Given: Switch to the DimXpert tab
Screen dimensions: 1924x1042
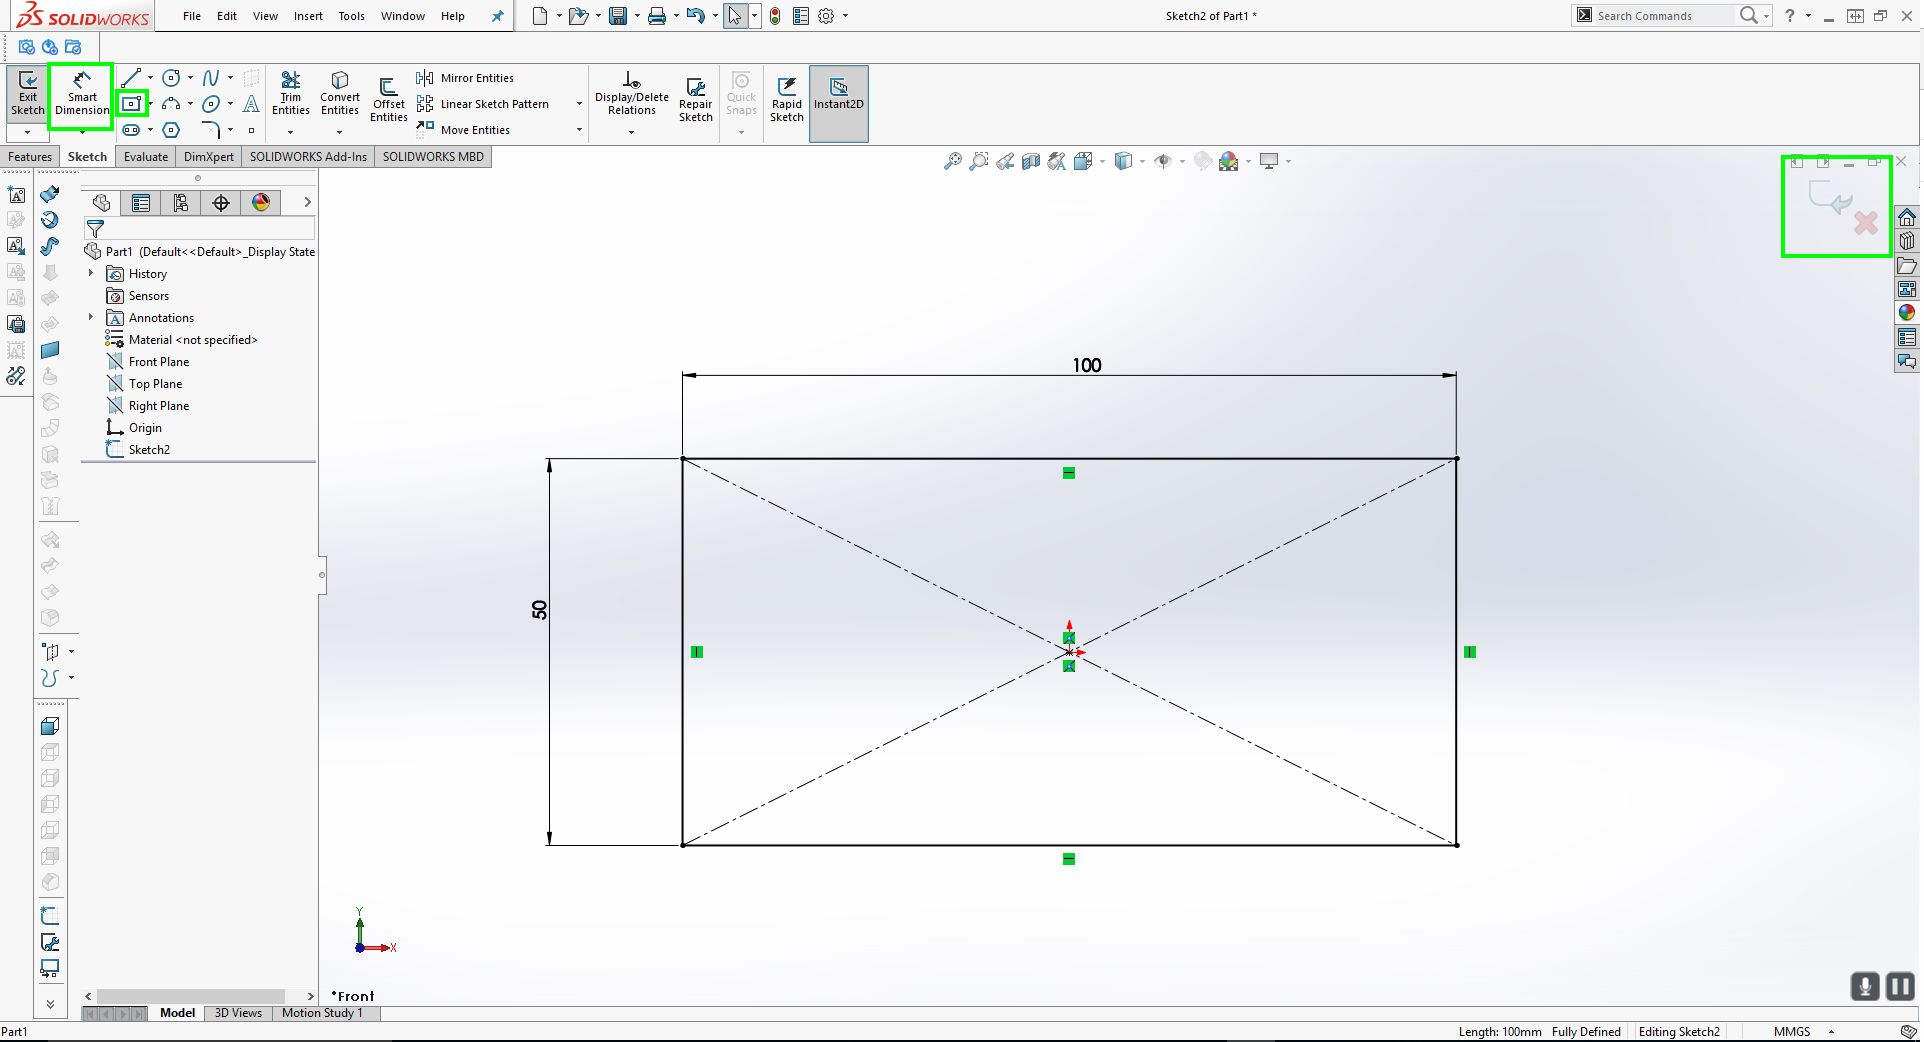Looking at the screenshot, I should click(209, 157).
